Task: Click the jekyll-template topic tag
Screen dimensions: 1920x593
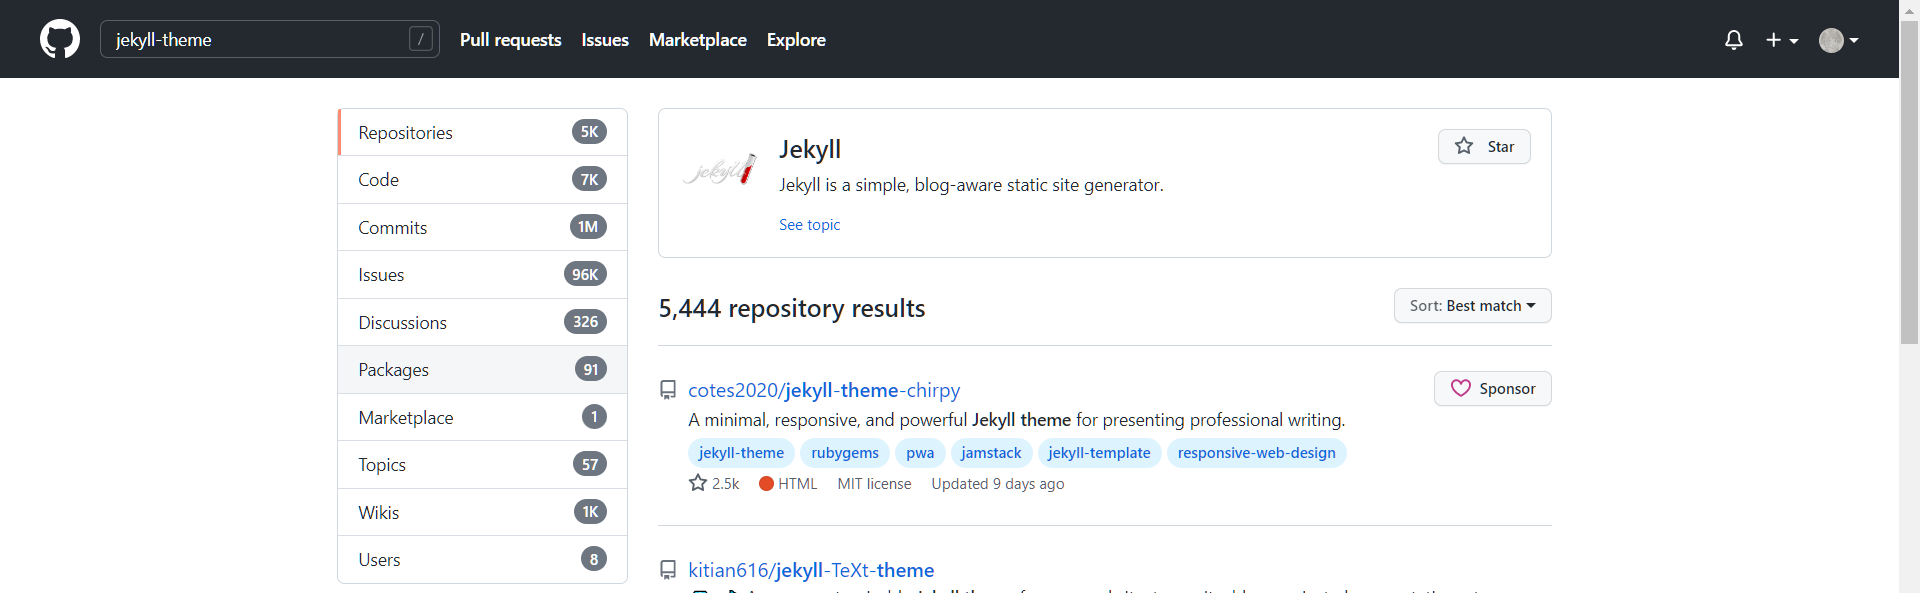Action: (x=1099, y=453)
